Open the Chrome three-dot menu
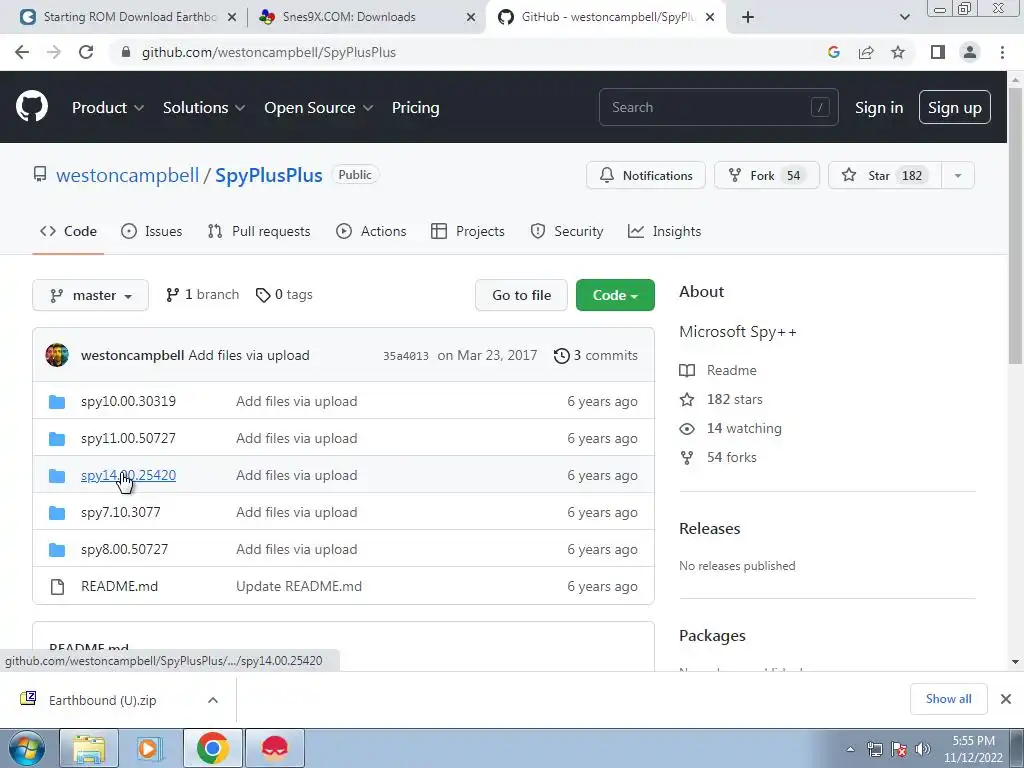1024x768 pixels. pos(1002,52)
